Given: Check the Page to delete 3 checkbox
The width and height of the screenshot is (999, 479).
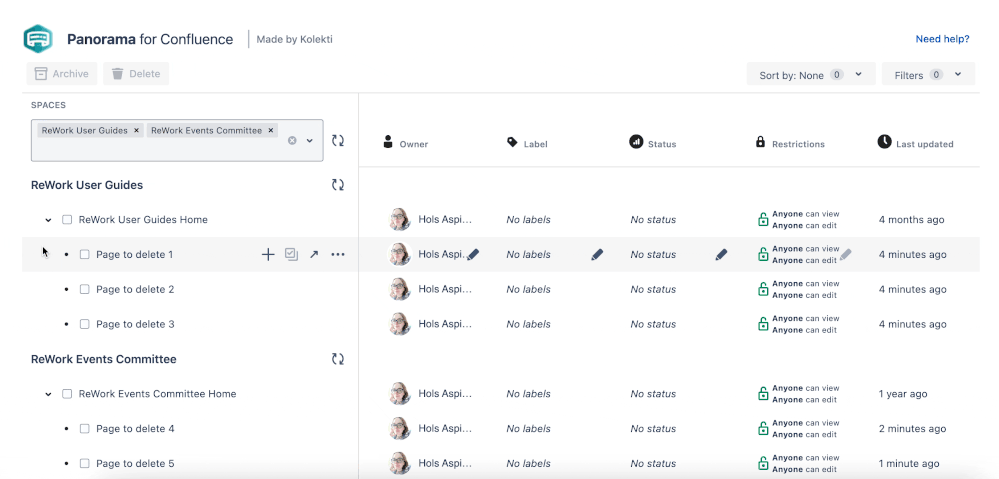Looking at the screenshot, I should pyautogui.click(x=85, y=324).
